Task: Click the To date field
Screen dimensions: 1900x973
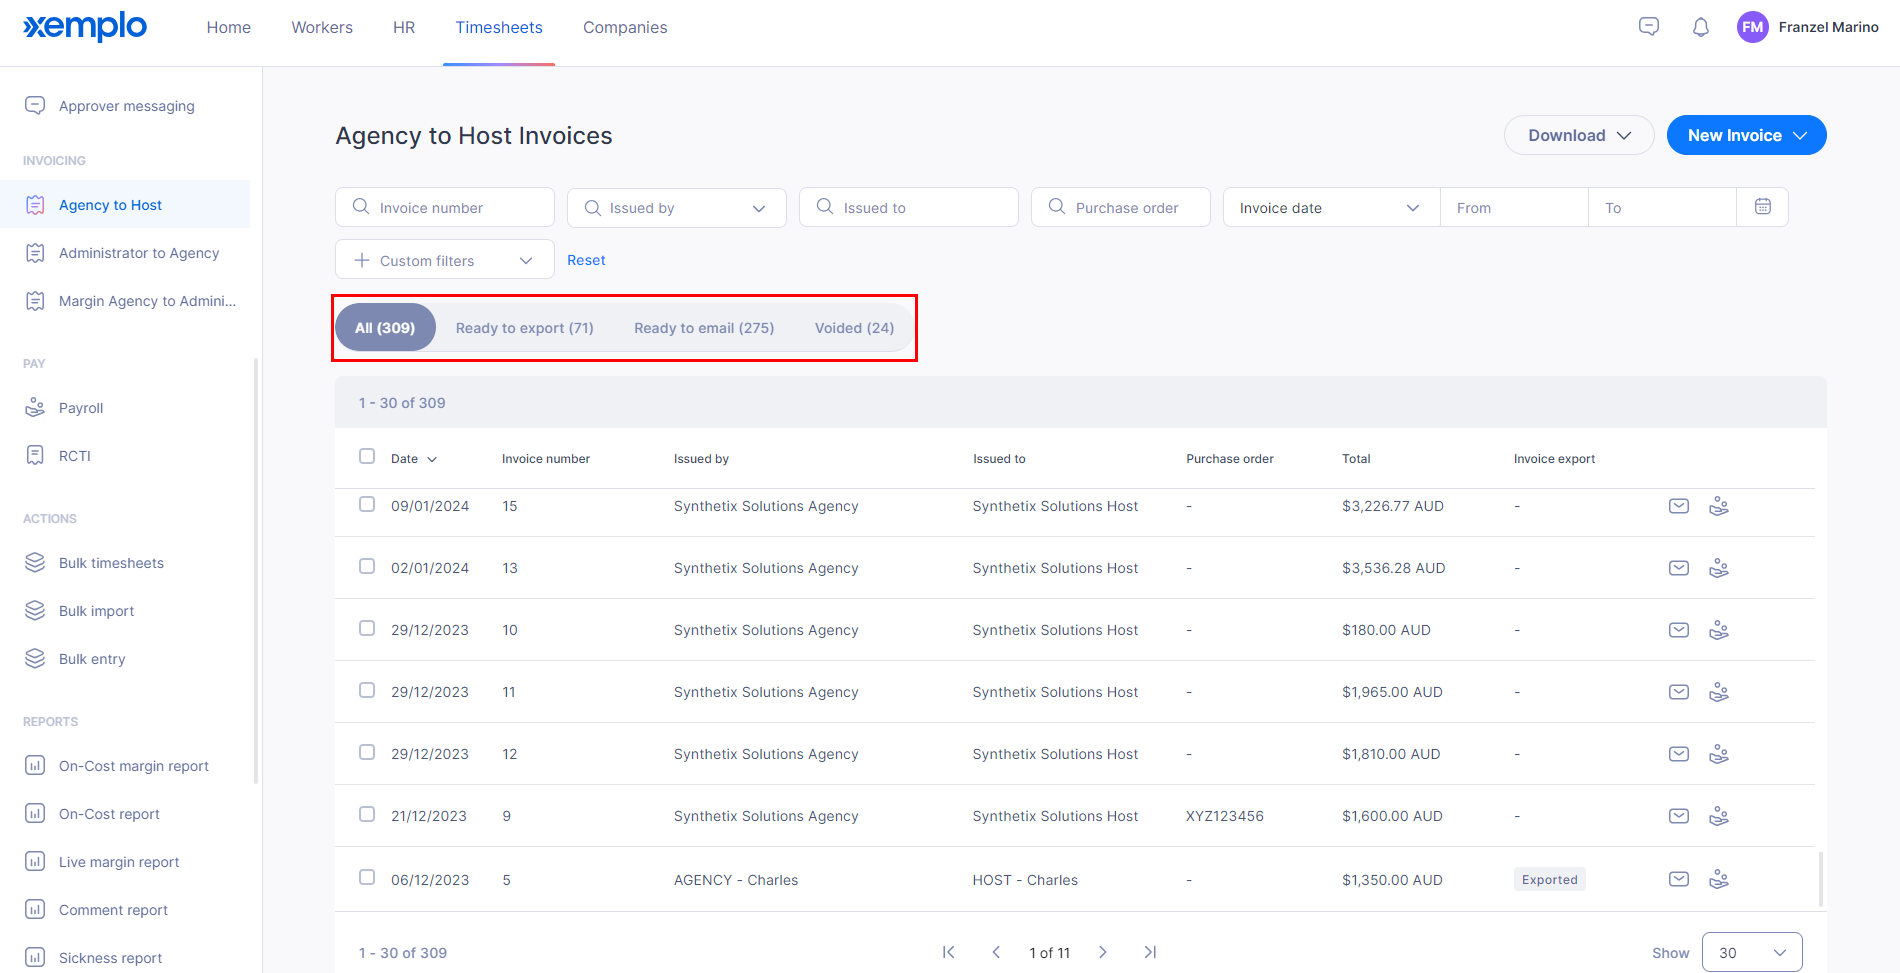Action: [x=1662, y=207]
